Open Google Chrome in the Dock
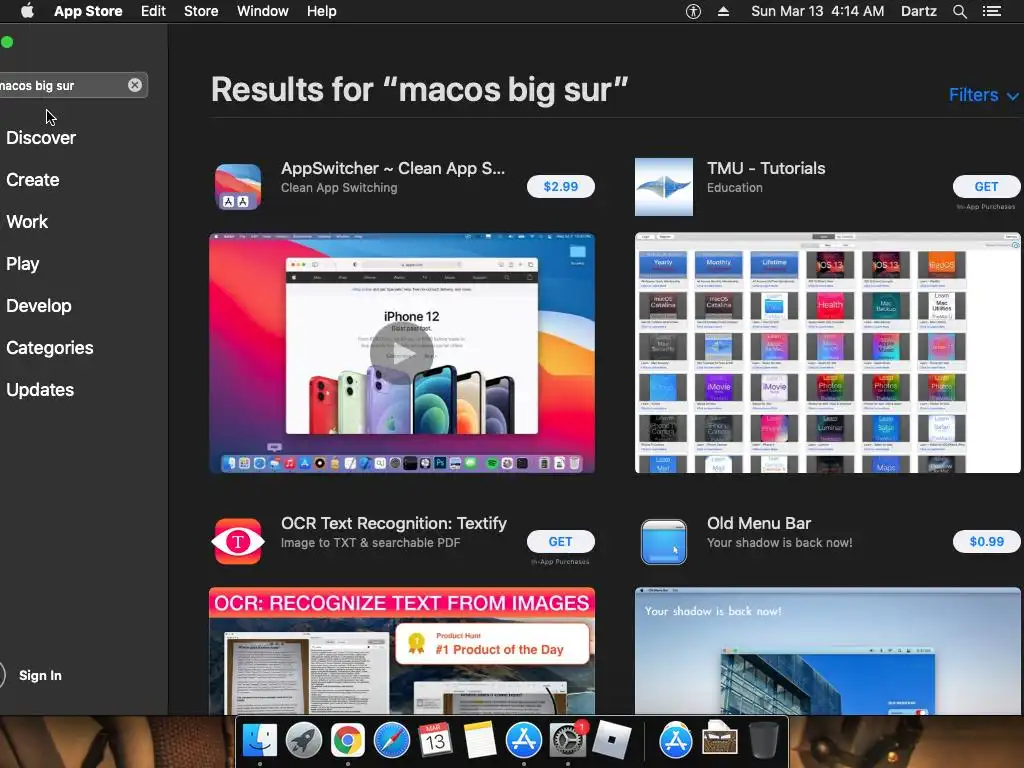 coord(347,740)
